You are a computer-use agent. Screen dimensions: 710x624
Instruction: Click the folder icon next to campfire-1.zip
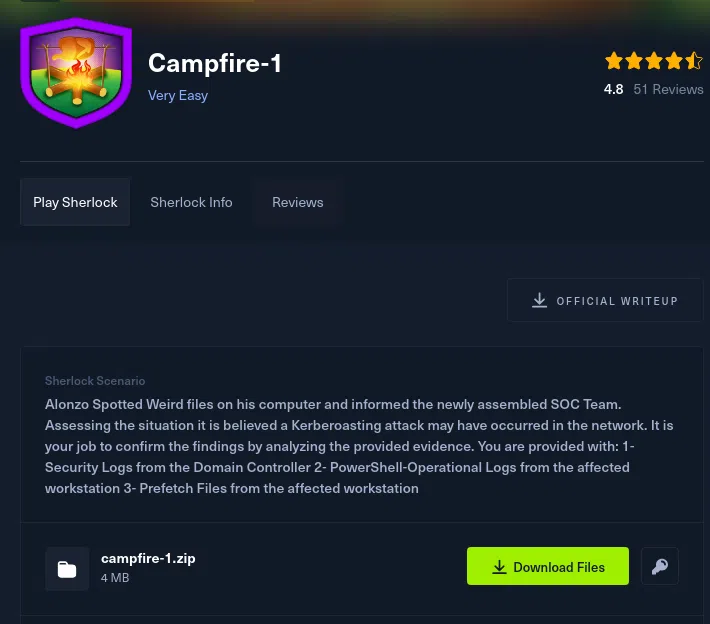(67, 569)
